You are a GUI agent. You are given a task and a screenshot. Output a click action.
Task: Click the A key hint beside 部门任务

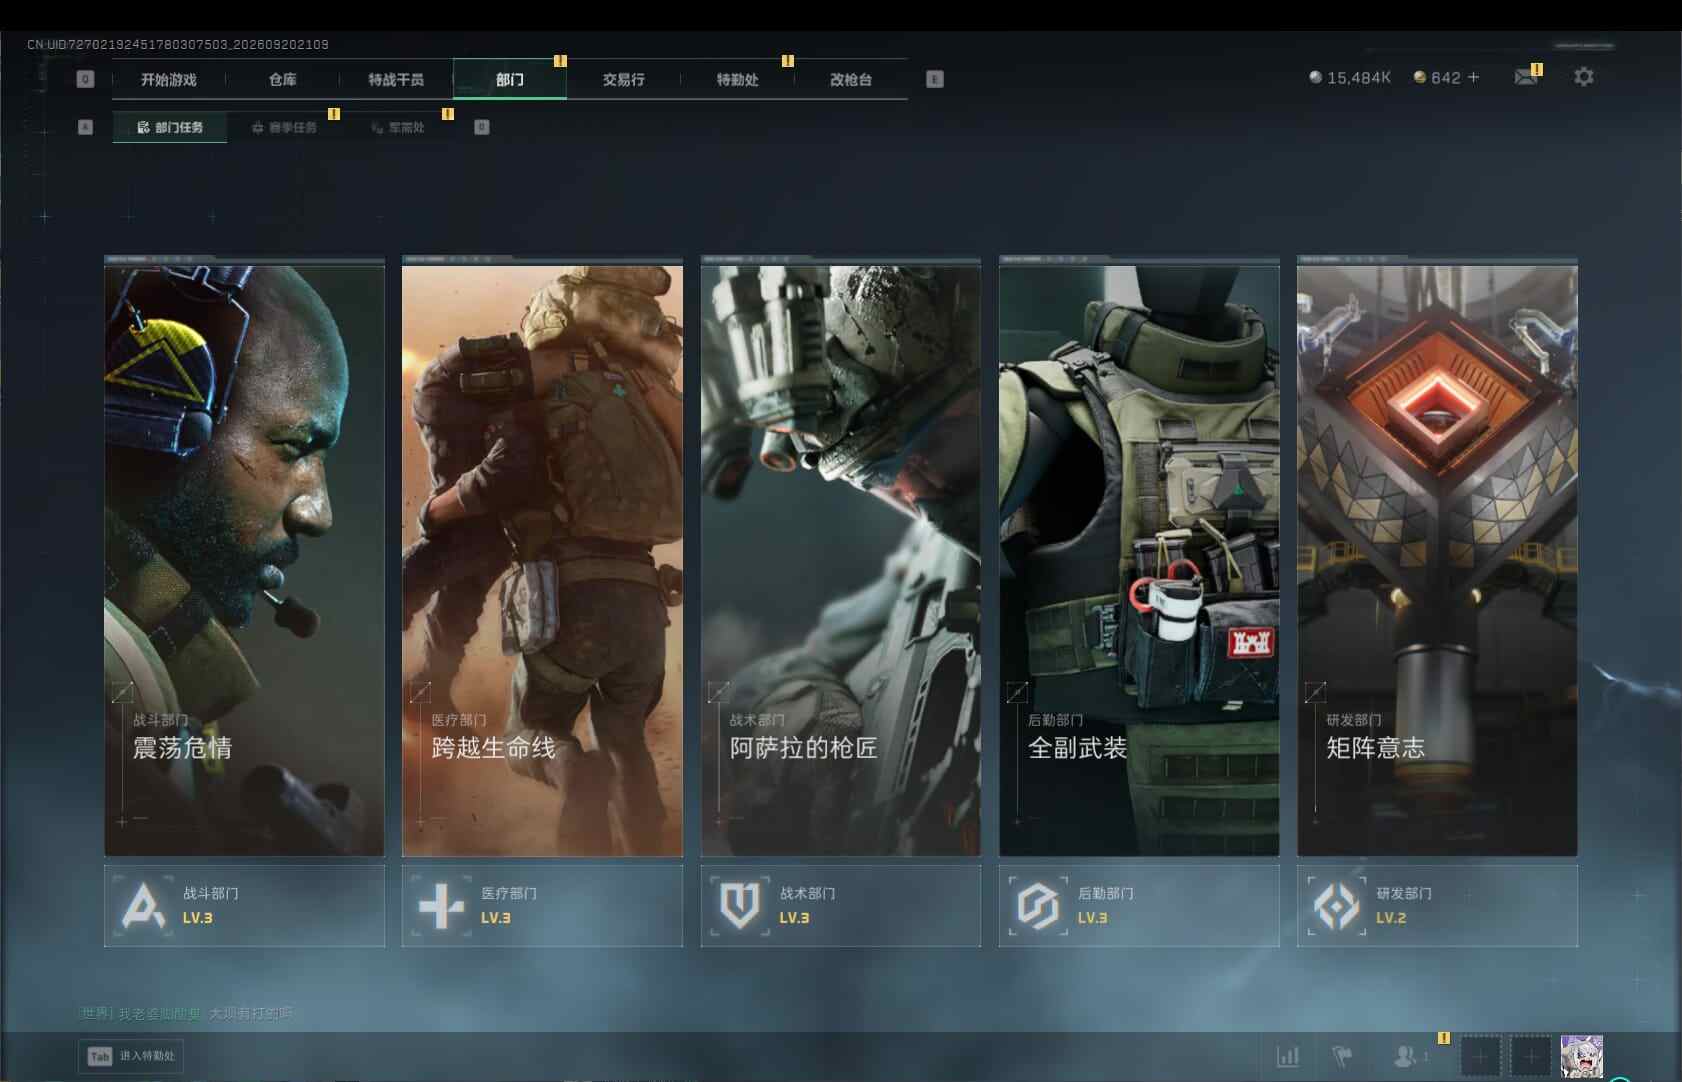coord(85,127)
